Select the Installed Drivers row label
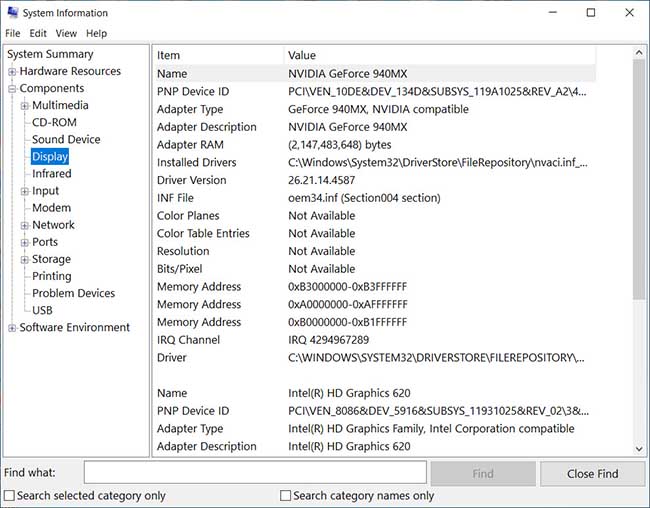The height and width of the screenshot is (508, 650). click(196, 163)
